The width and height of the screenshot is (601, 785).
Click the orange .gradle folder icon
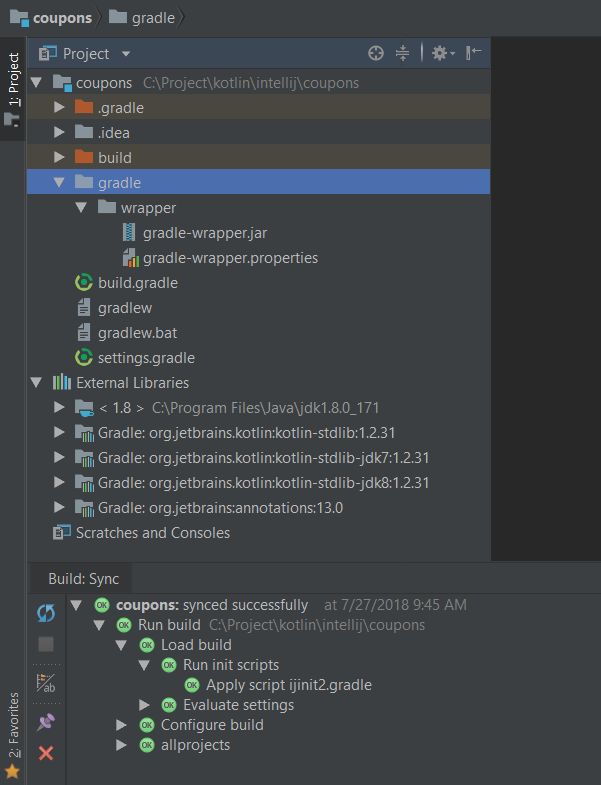pyautogui.click(x=84, y=107)
